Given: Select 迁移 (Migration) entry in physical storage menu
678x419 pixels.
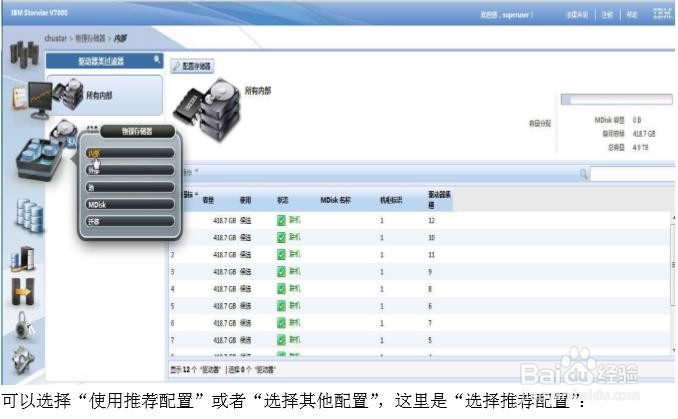Looking at the screenshot, I should coord(130,221).
